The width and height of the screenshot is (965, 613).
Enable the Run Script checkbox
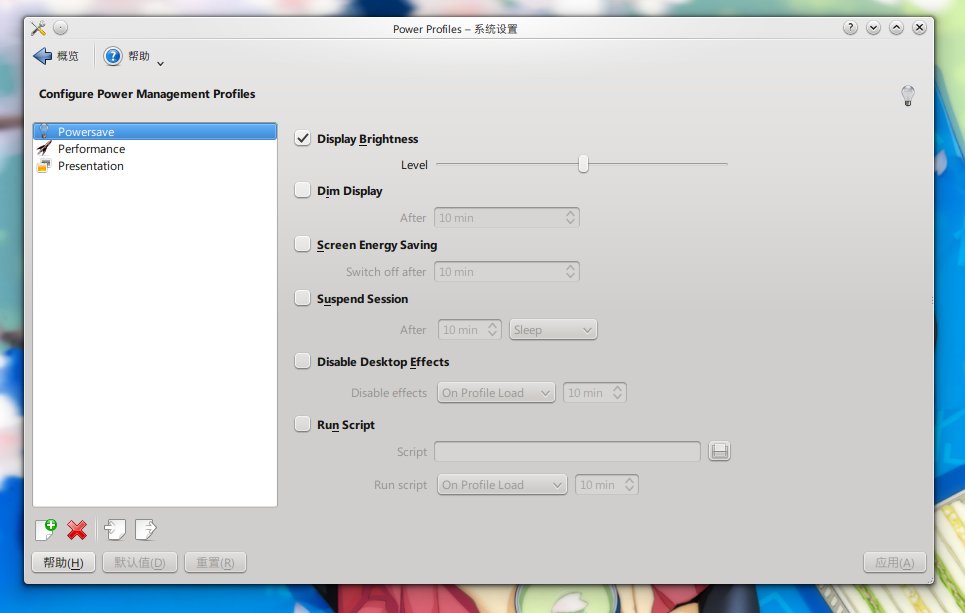tap(302, 424)
